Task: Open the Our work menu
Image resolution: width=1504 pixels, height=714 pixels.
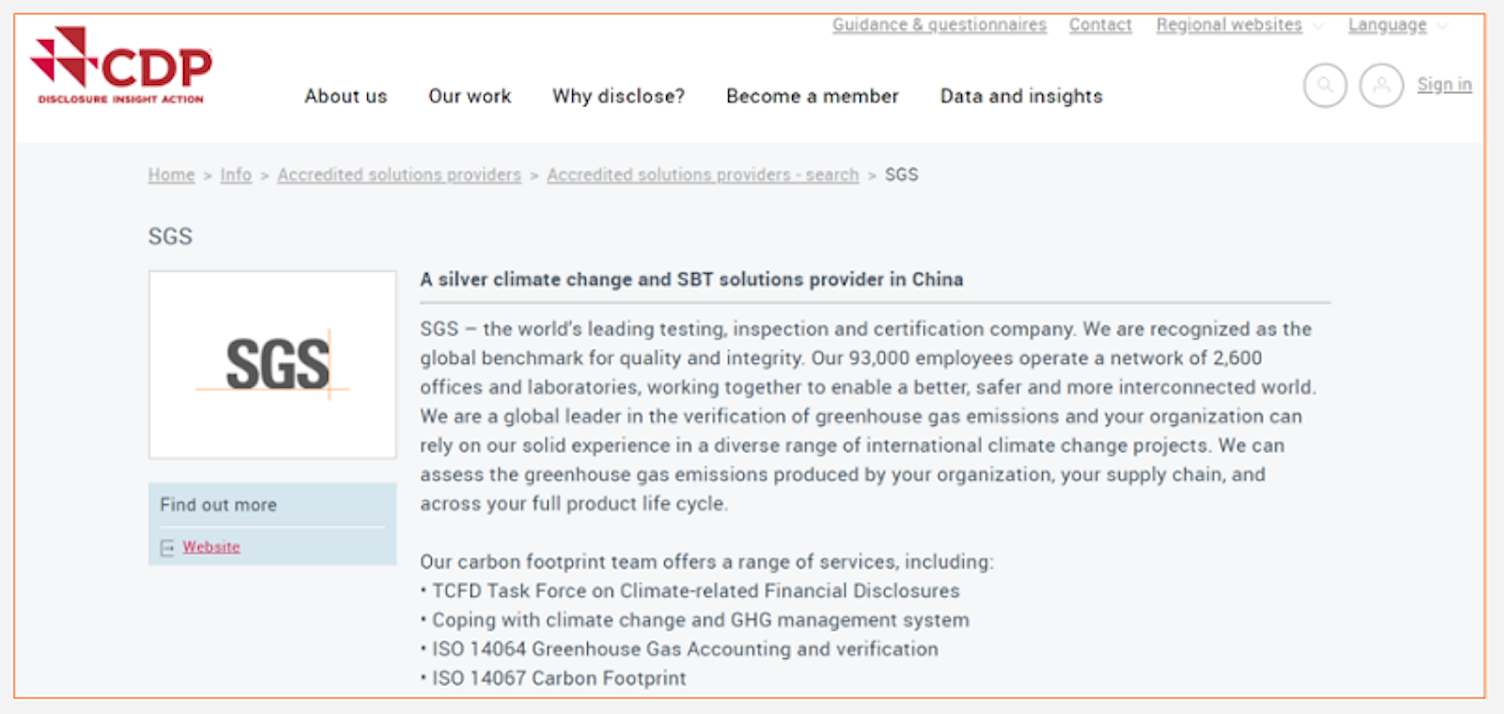Action: coord(469,96)
